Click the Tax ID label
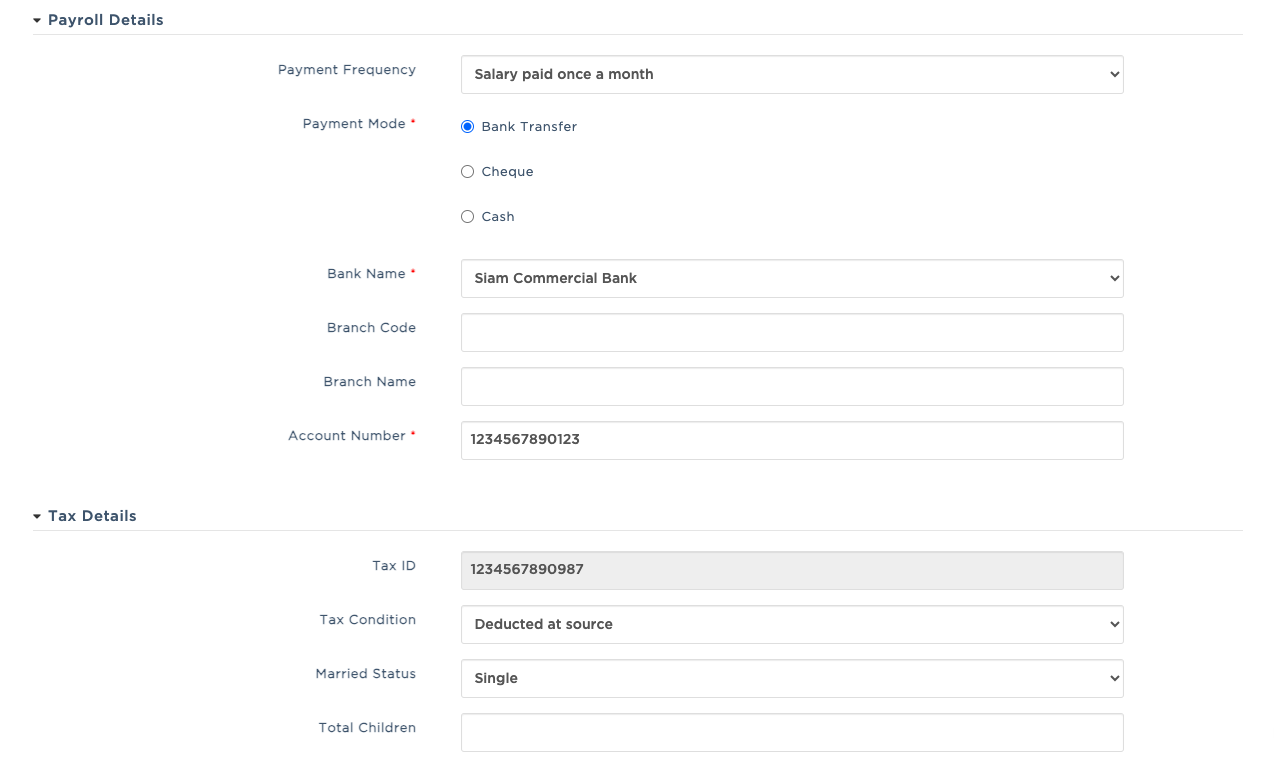This screenshot has width=1274, height=759. click(x=394, y=566)
